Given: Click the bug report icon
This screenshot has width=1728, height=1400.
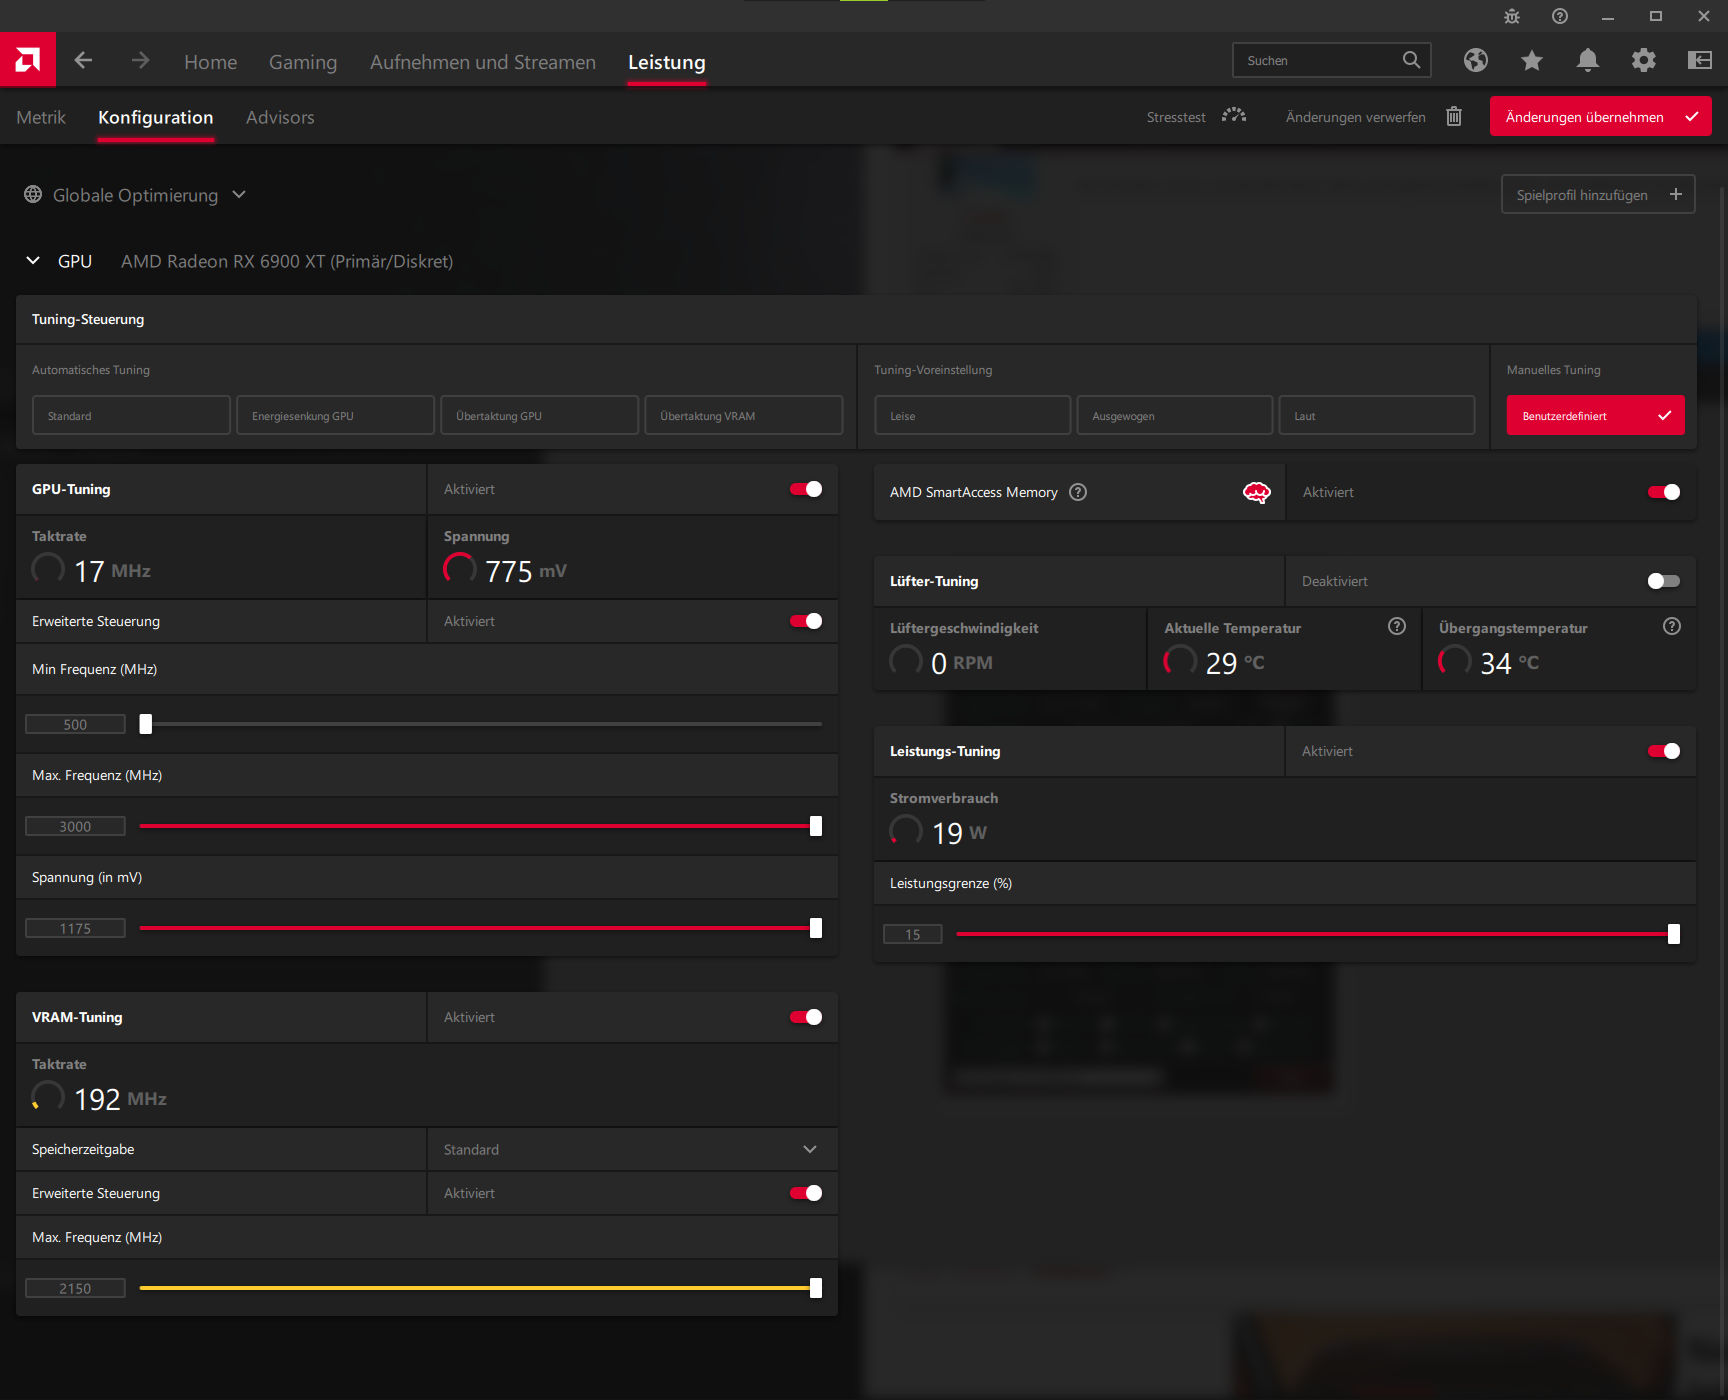Looking at the screenshot, I should point(1512,16).
